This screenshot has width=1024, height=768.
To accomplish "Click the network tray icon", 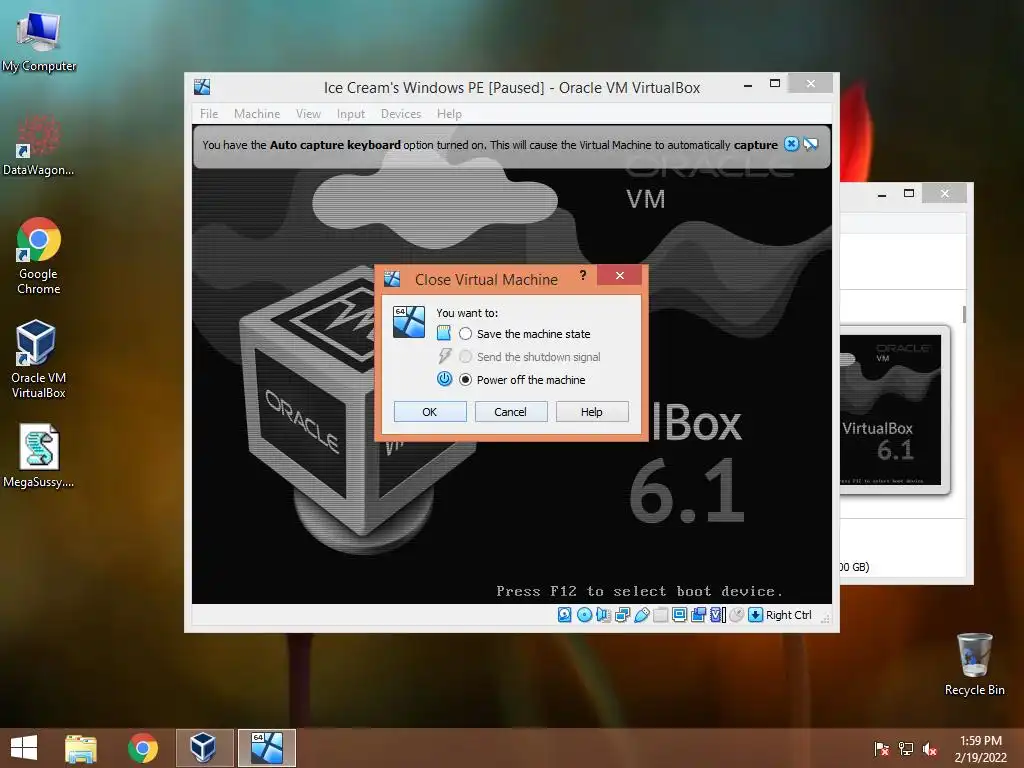I will [x=906, y=749].
